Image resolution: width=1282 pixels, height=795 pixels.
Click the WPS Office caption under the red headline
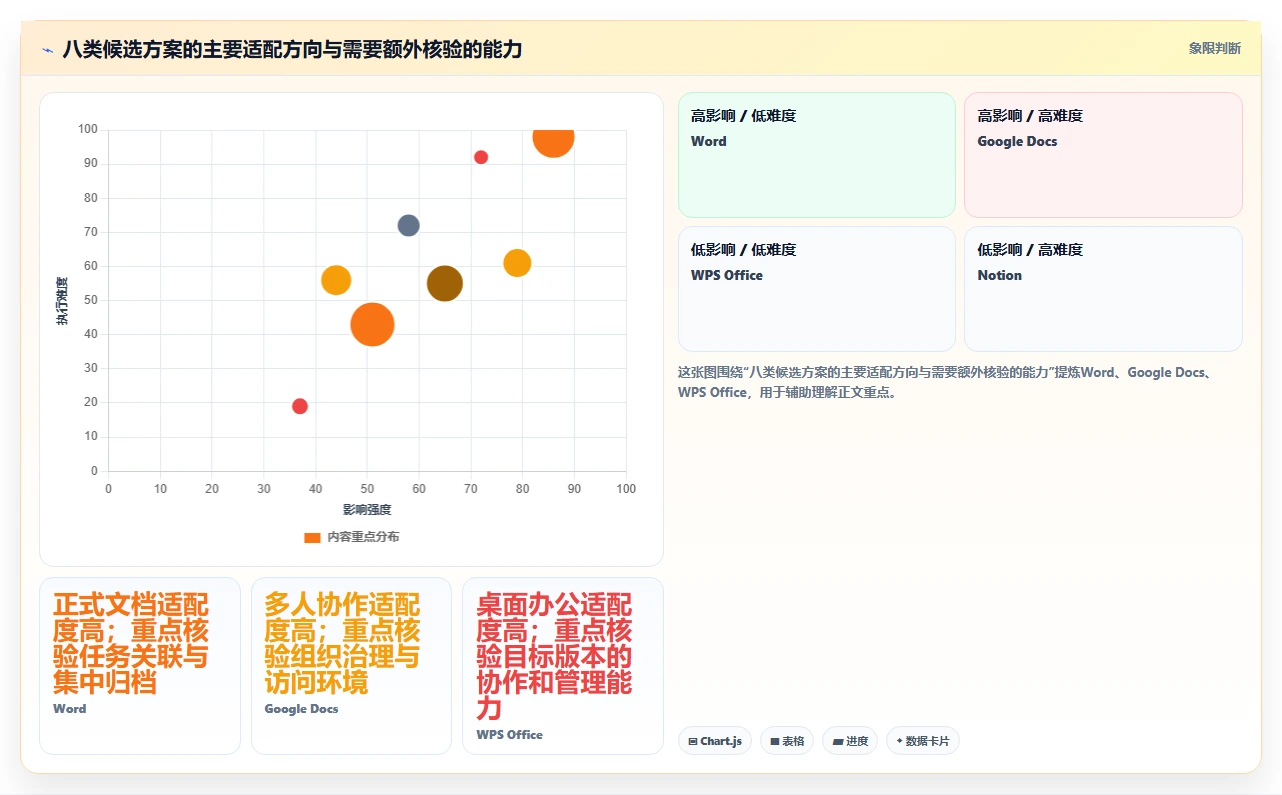509,734
